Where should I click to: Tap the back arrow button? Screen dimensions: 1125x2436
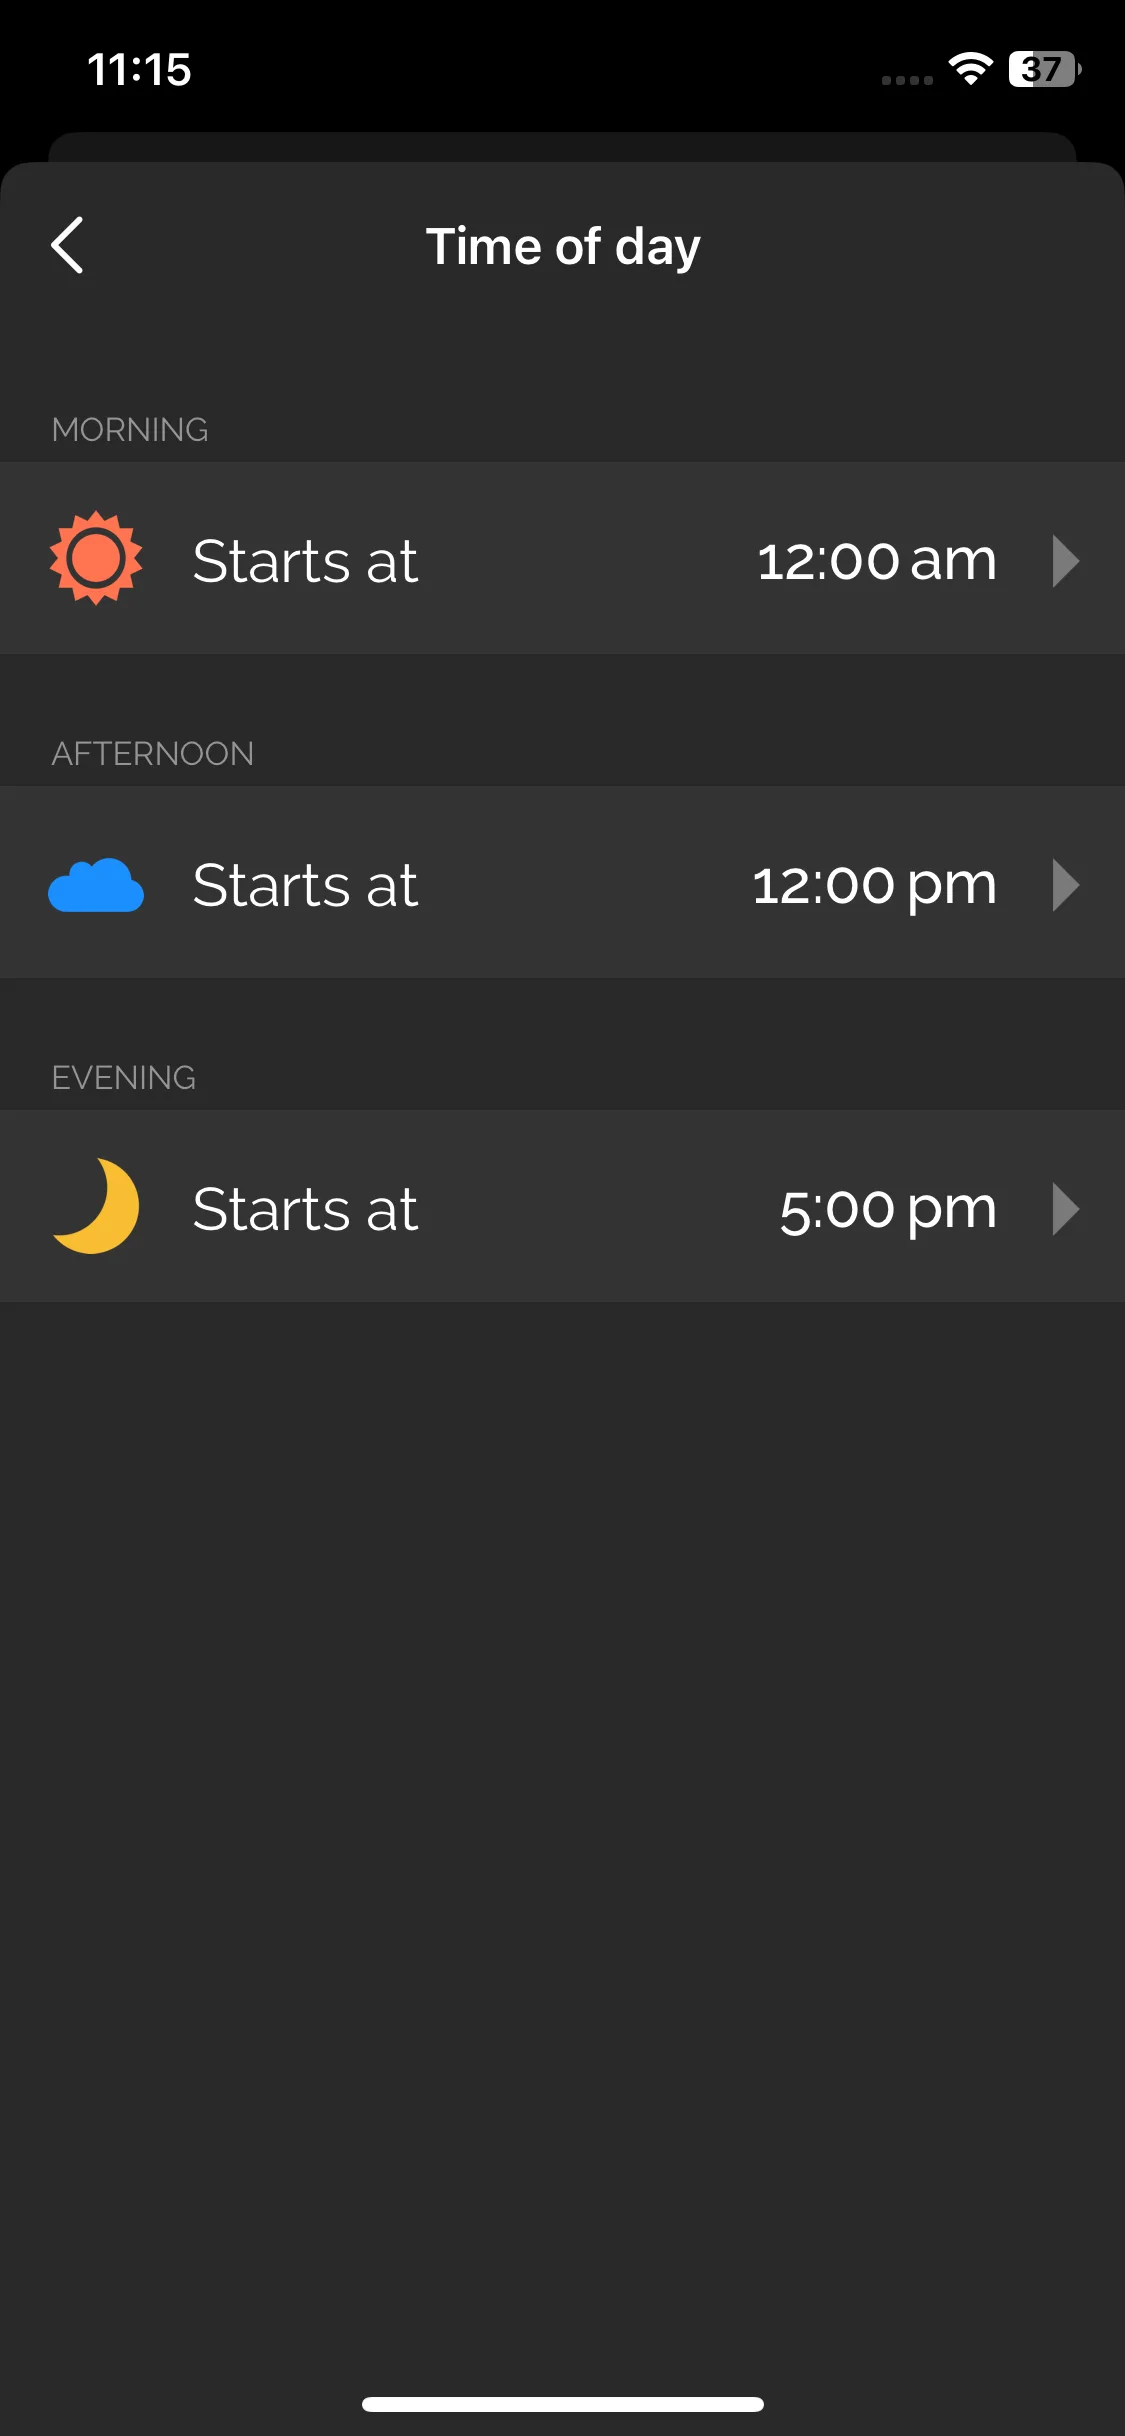coord(67,245)
